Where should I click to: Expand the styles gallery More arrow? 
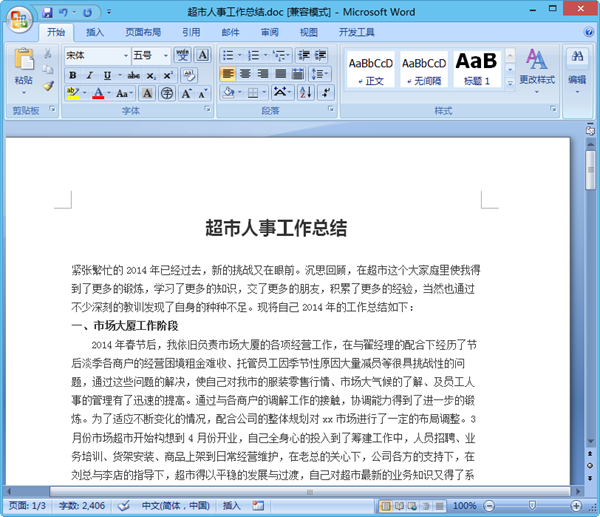click(510, 83)
